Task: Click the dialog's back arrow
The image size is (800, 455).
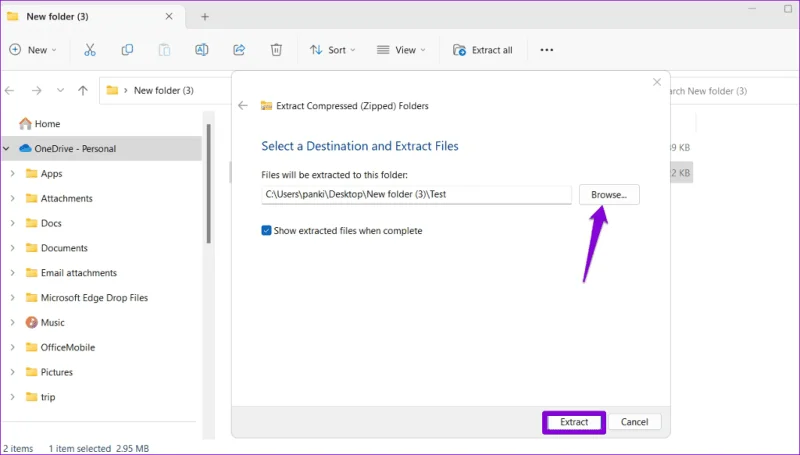Action: 243,106
